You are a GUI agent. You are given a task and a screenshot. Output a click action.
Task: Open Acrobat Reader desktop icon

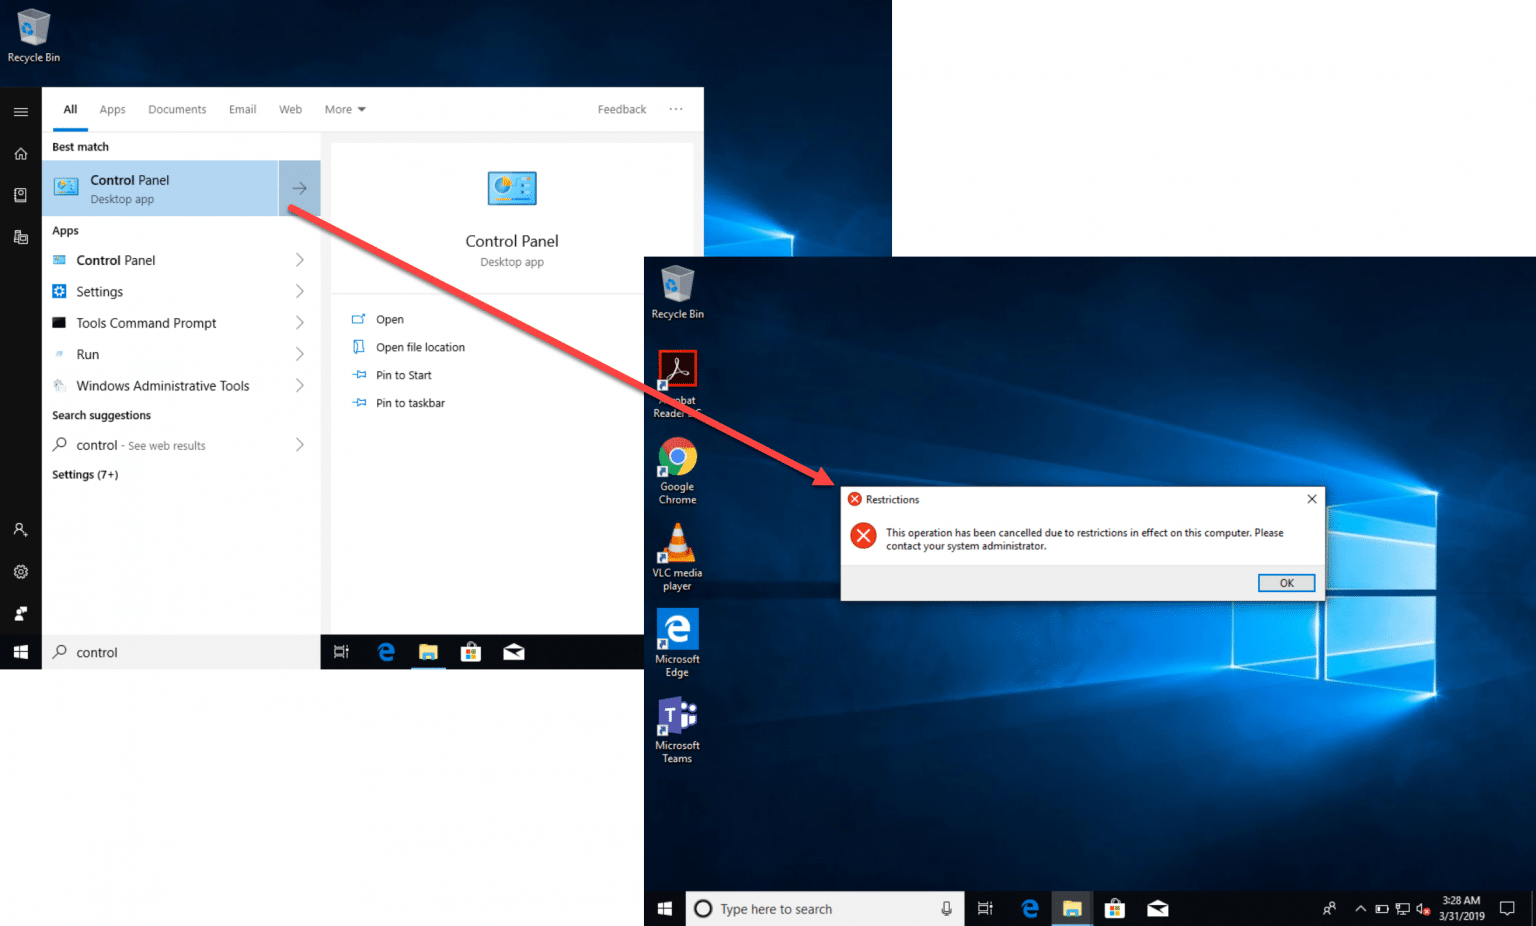pyautogui.click(x=677, y=370)
